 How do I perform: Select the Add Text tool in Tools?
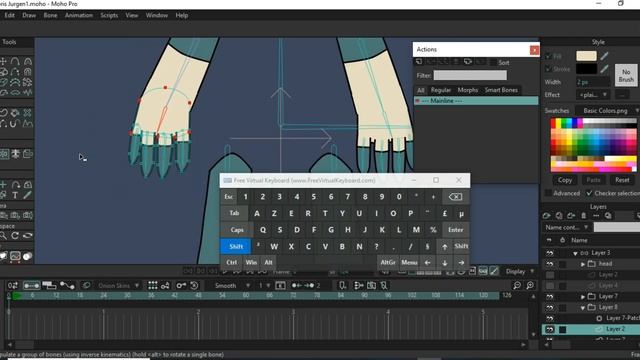[15, 195]
